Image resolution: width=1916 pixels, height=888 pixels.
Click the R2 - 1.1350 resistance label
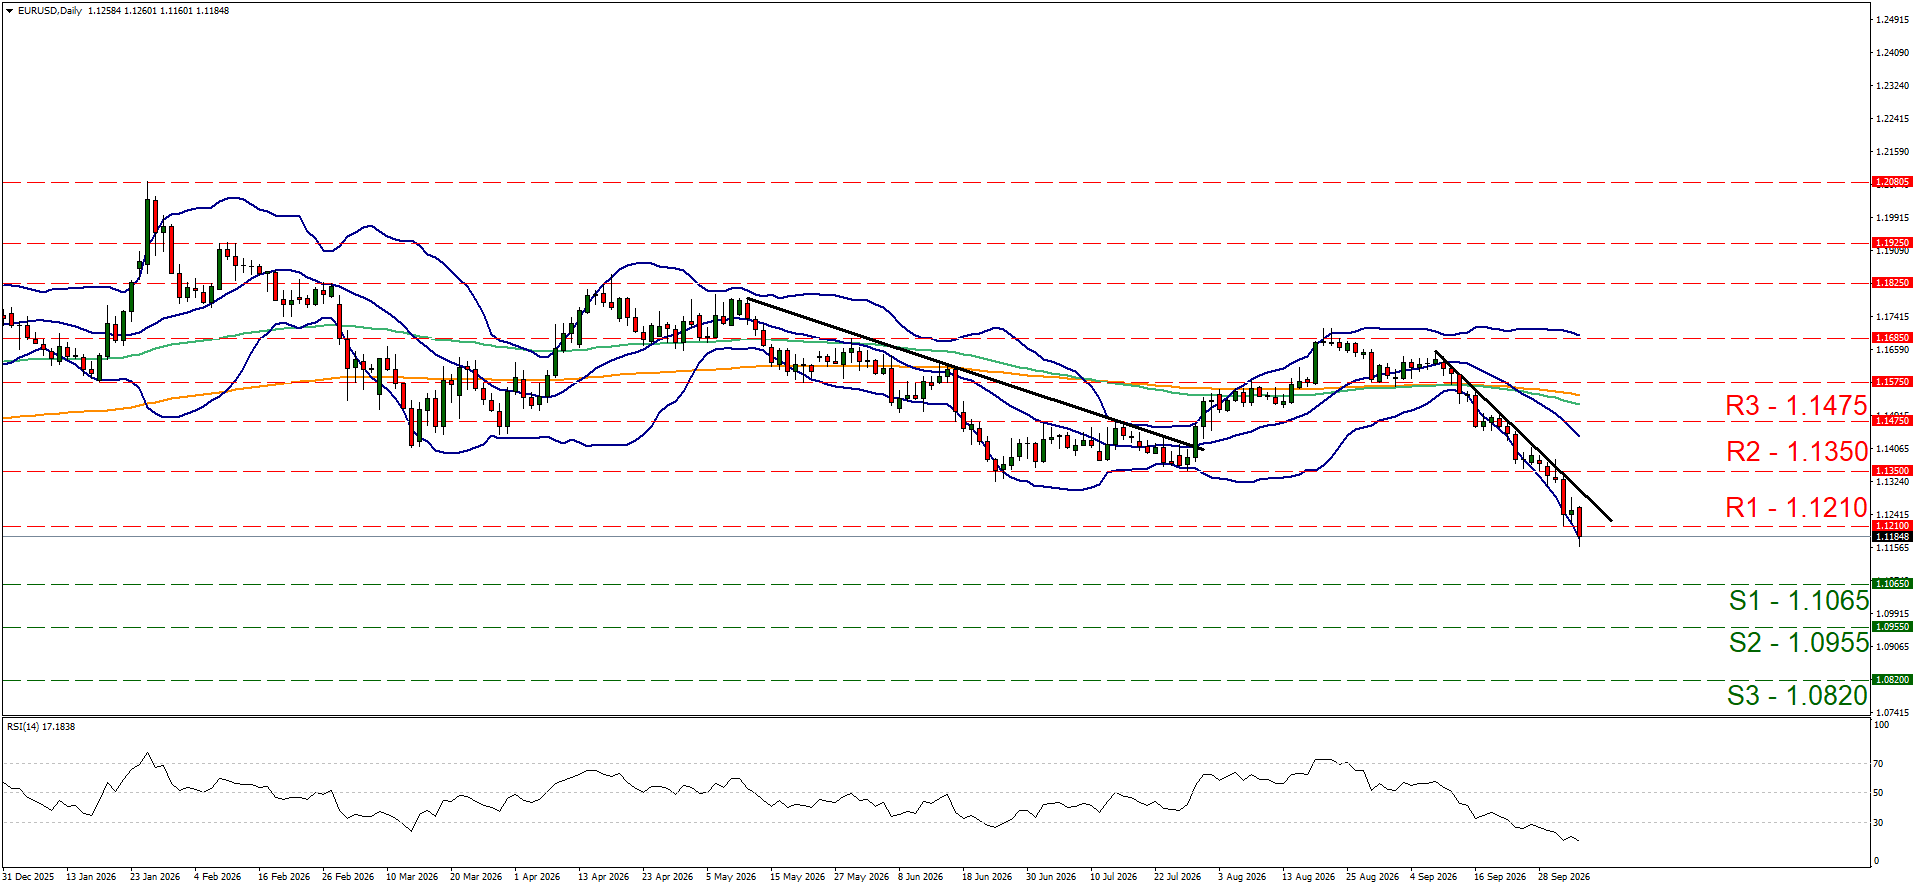coord(1796,451)
